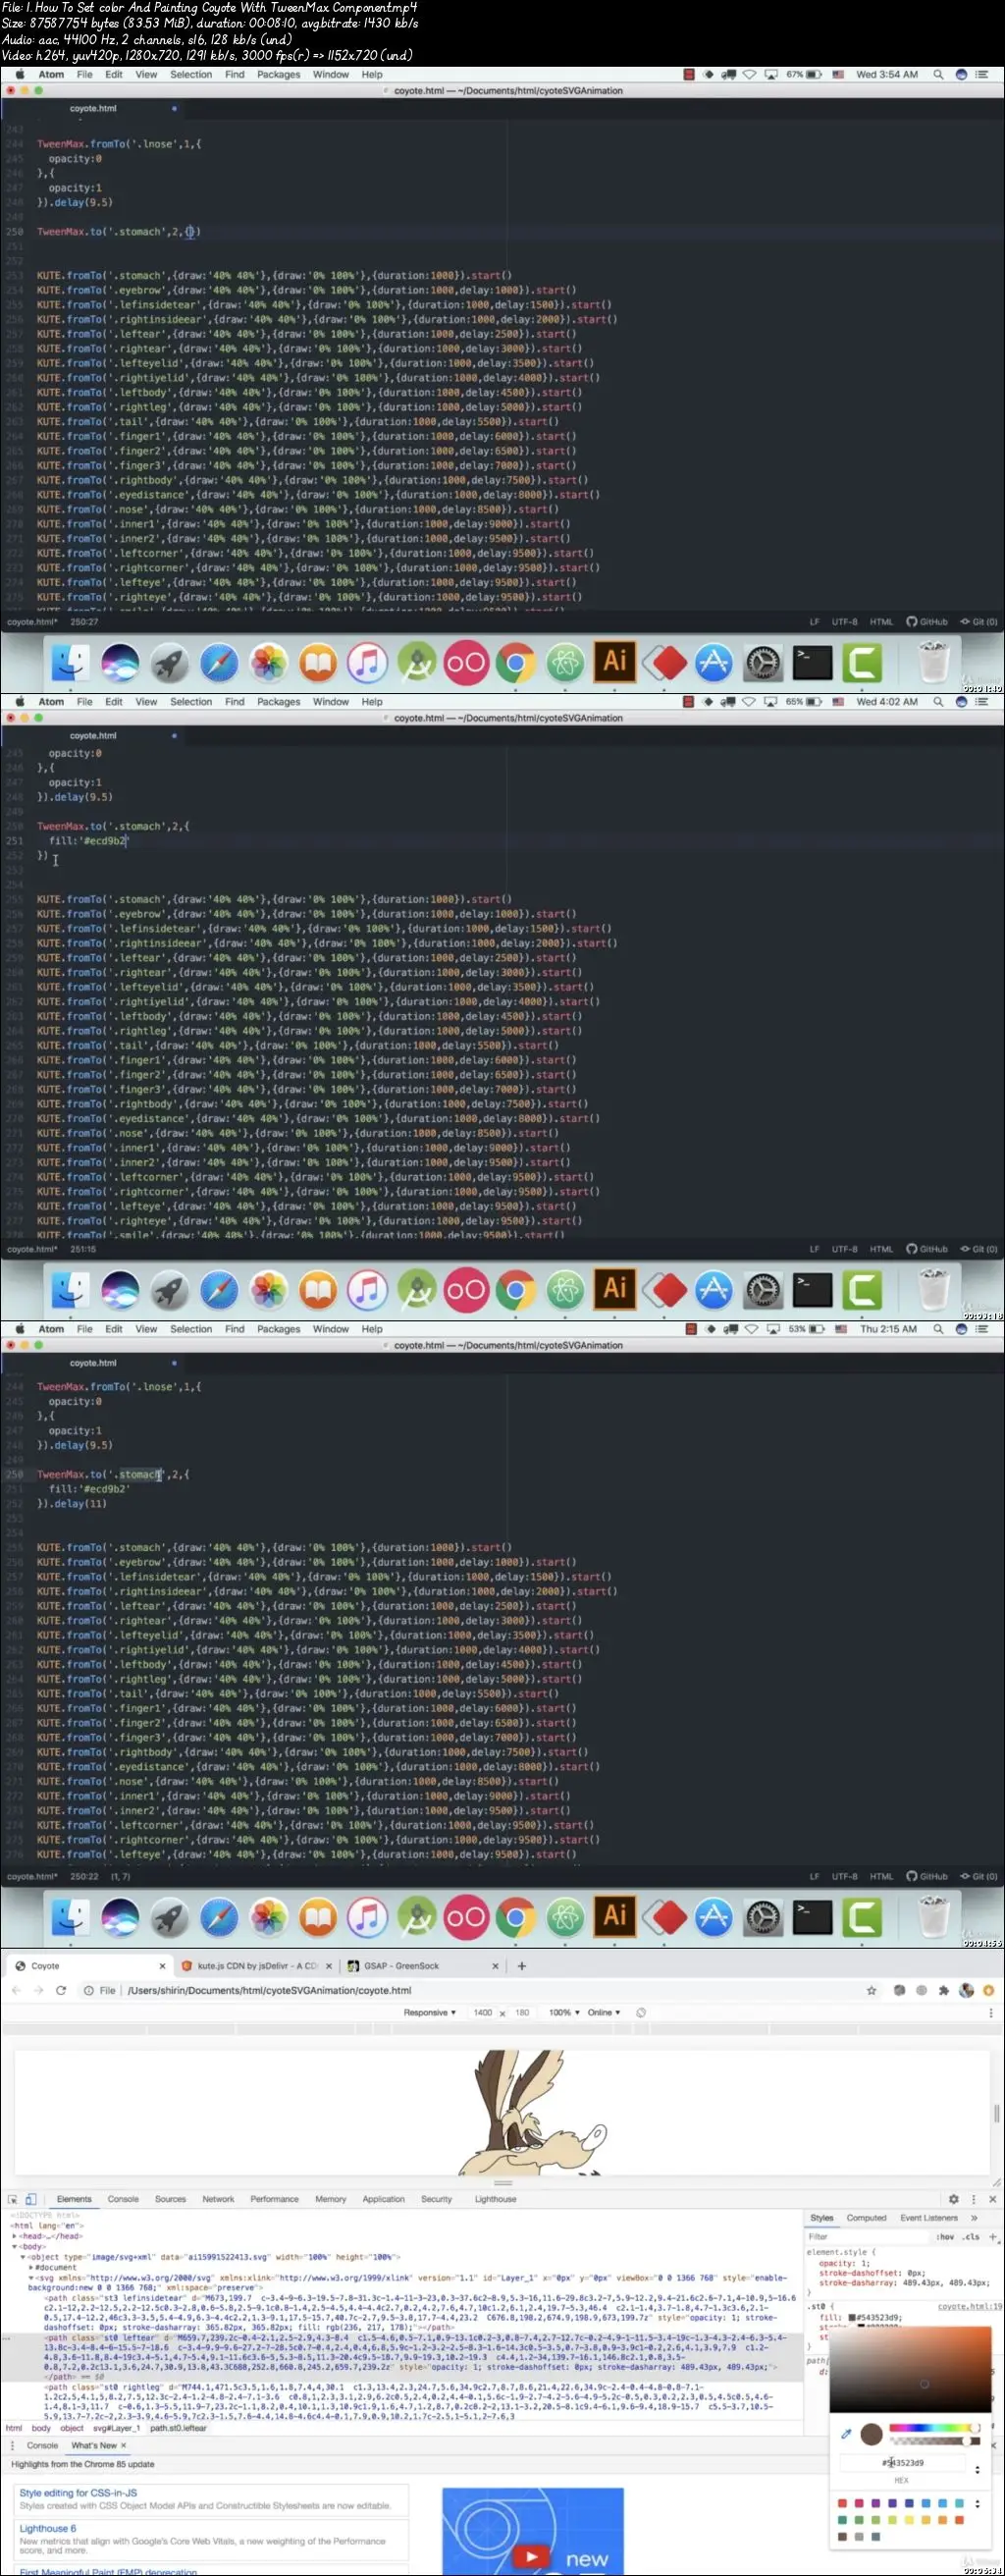Open the Online throttling dropdown

click(604, 2013)
